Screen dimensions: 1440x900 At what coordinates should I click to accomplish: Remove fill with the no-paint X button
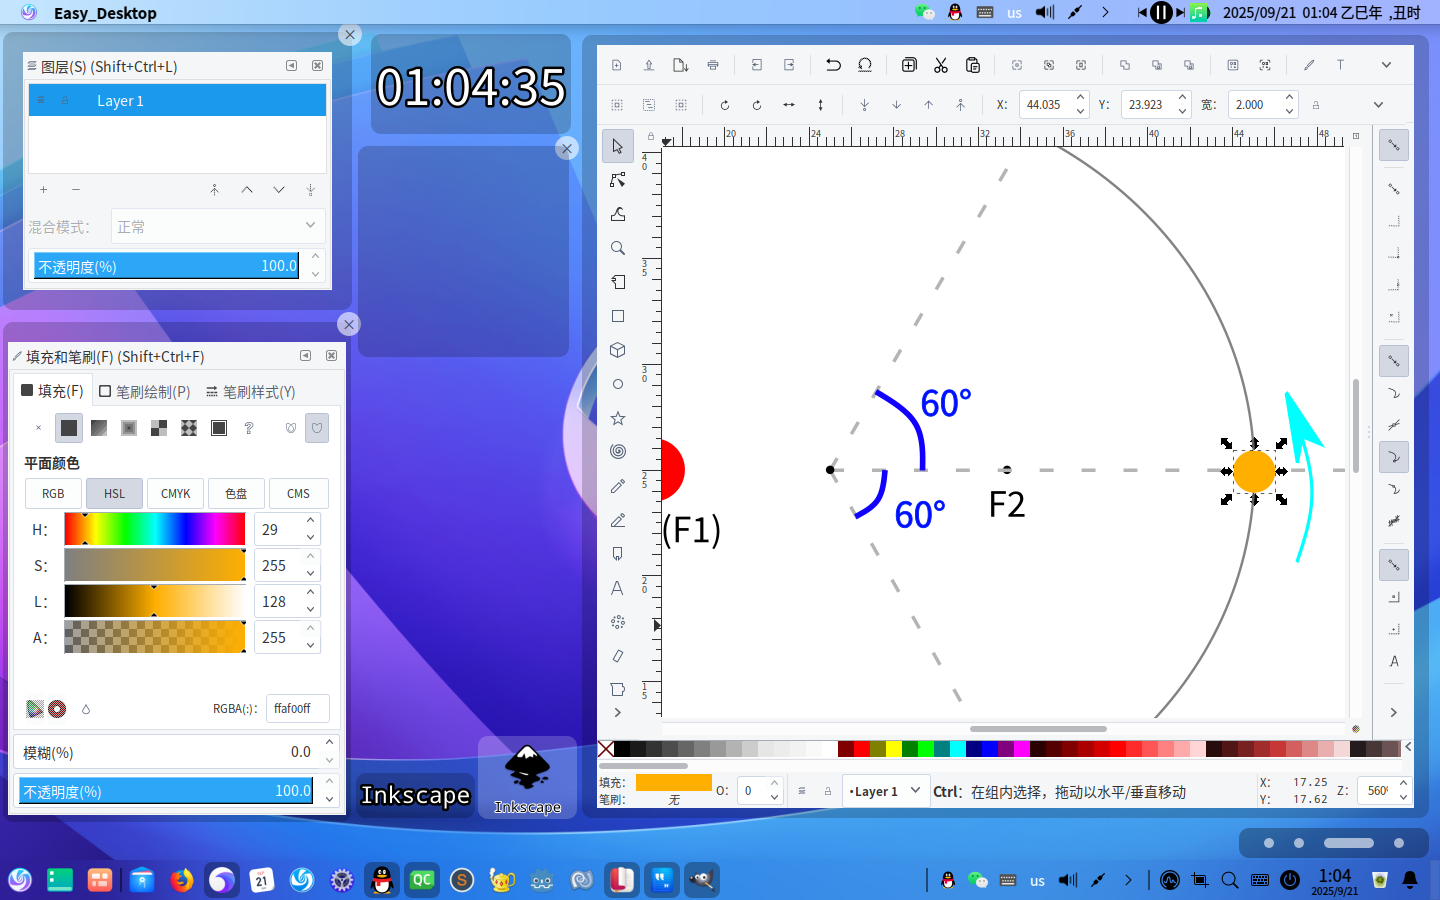coord(39,428)
